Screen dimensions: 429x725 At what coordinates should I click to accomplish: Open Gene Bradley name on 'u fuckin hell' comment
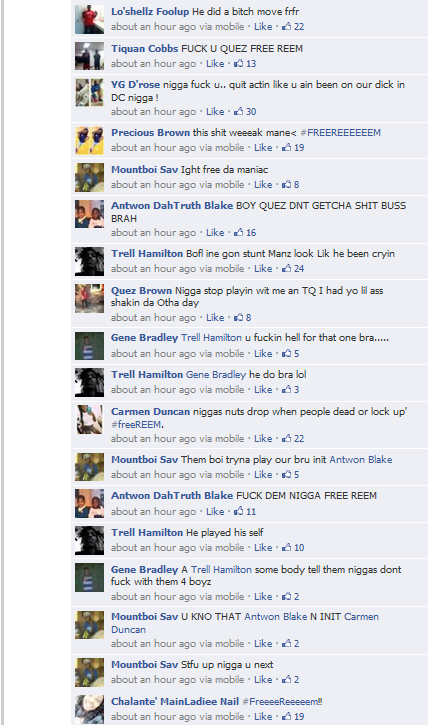pos(144,338)
